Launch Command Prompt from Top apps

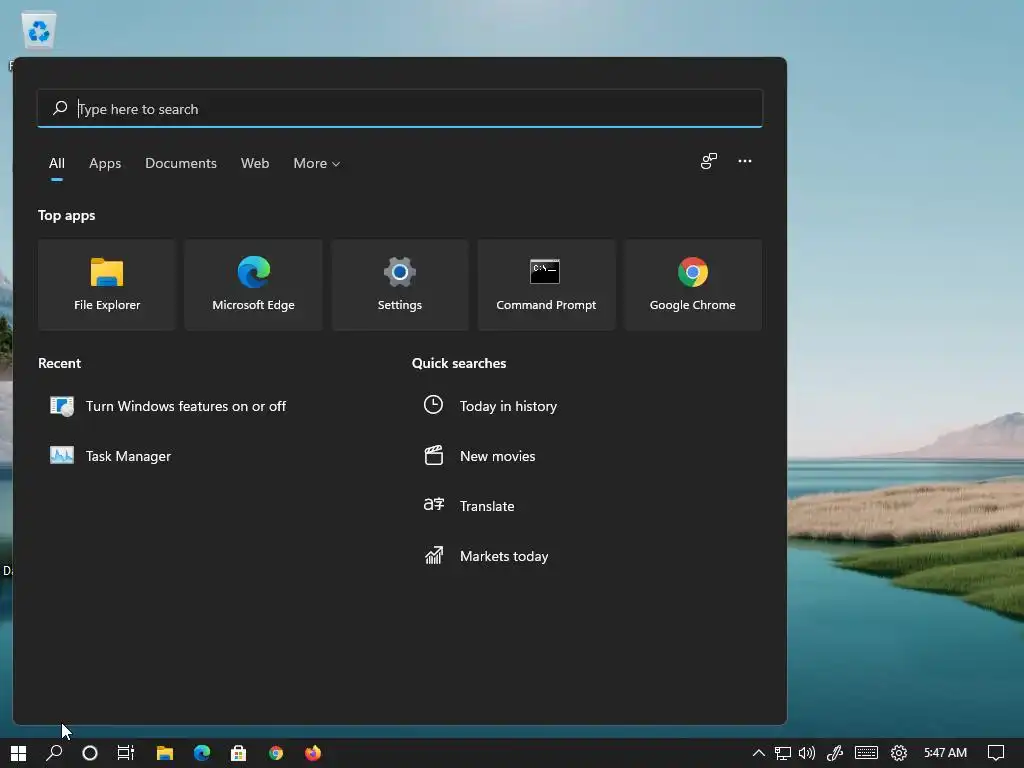pyautogui.click(x=546, y=285)
